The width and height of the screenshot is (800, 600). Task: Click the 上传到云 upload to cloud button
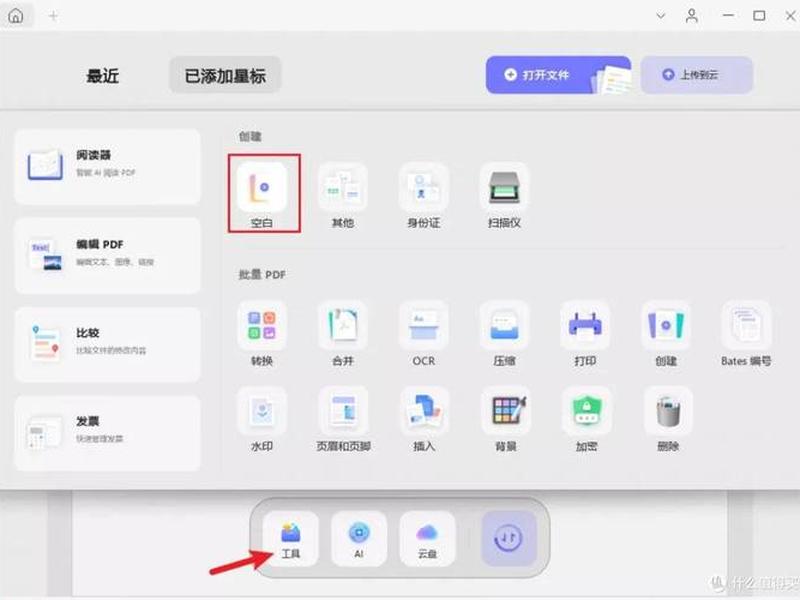(696, 75)
